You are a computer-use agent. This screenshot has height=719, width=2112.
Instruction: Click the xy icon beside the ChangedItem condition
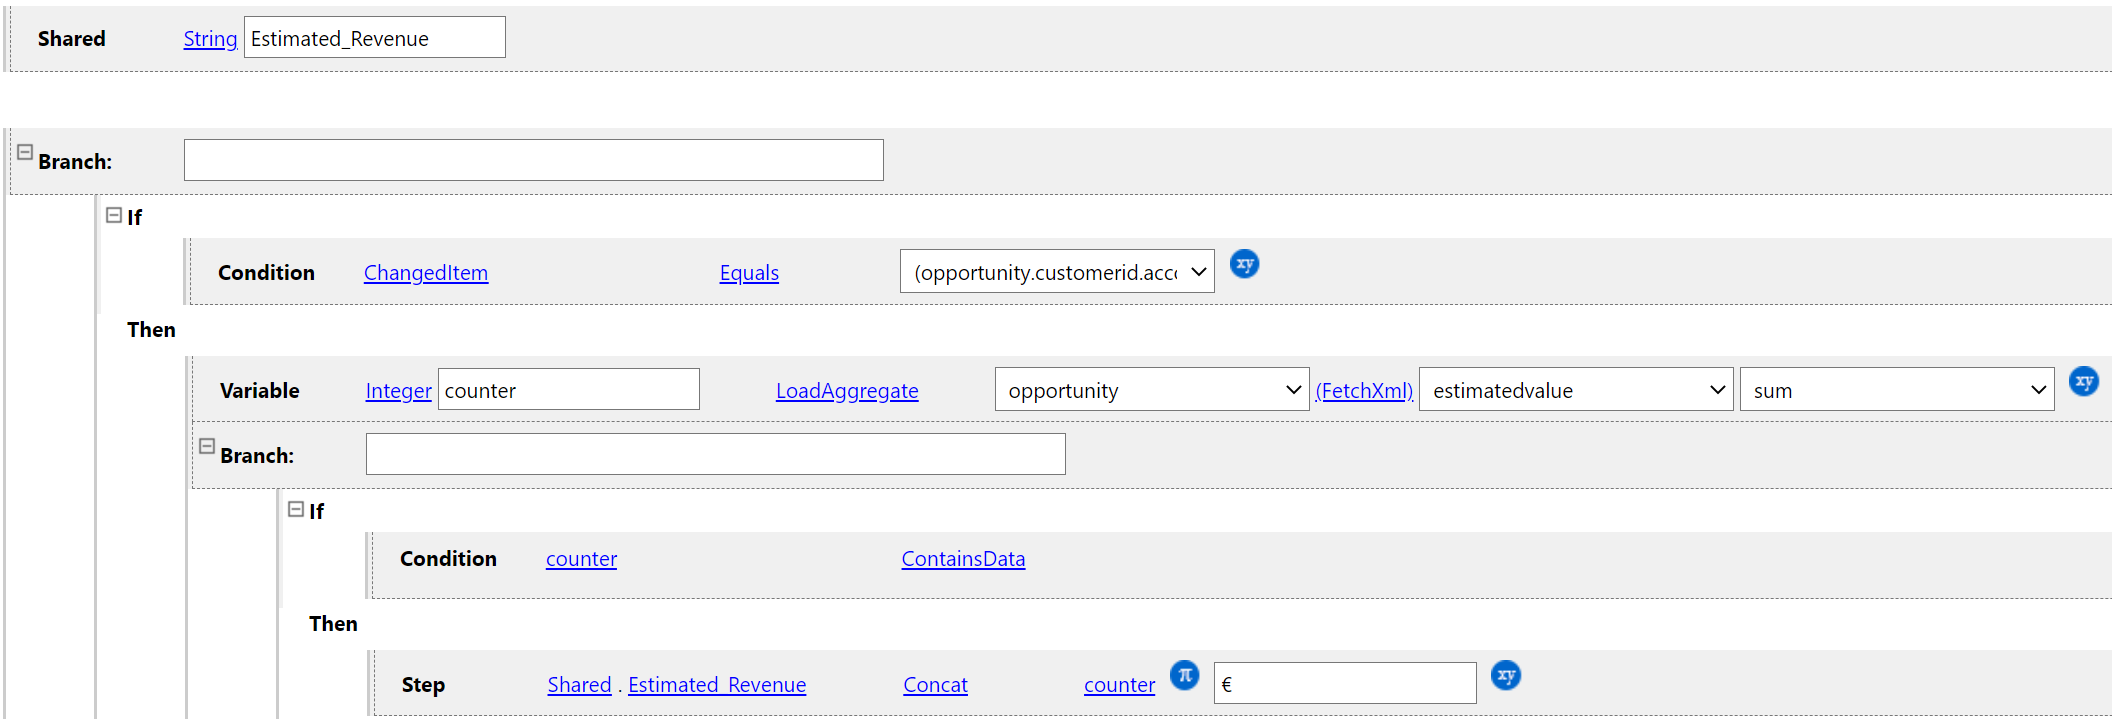pyautogui.click(x=1244, y=264)
